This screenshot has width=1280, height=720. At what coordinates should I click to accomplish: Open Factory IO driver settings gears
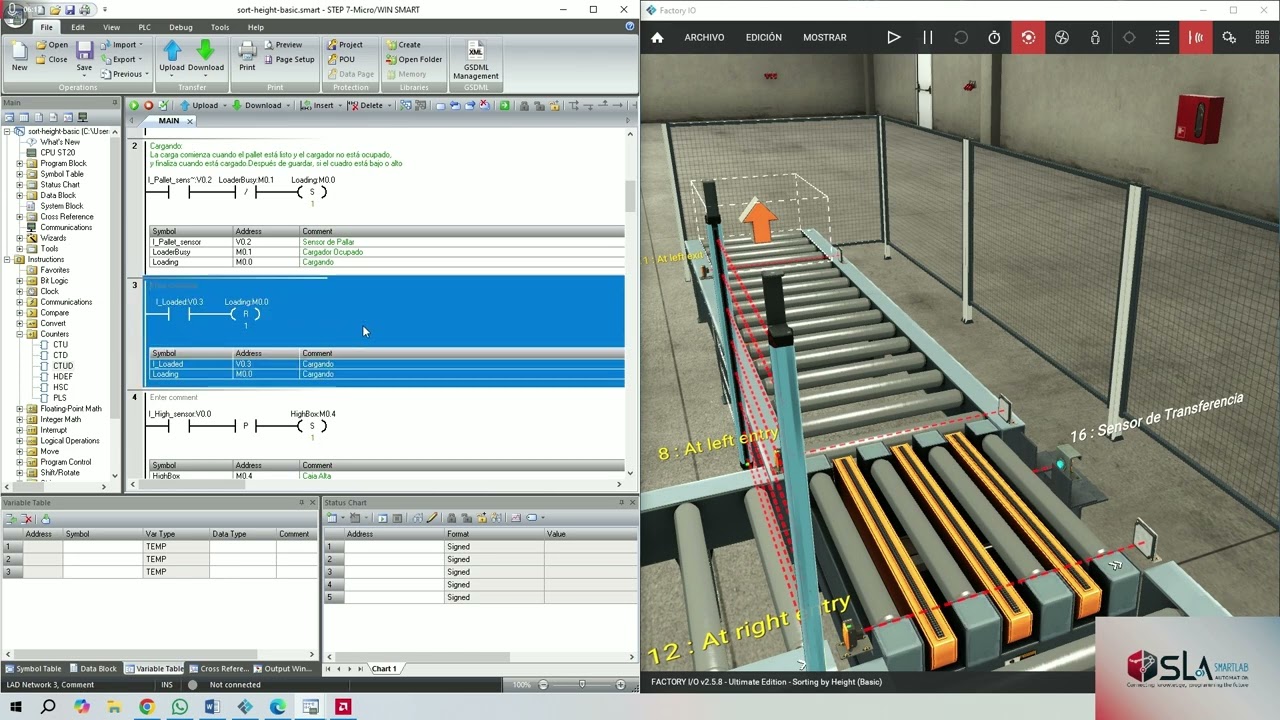pos(1229,38)
